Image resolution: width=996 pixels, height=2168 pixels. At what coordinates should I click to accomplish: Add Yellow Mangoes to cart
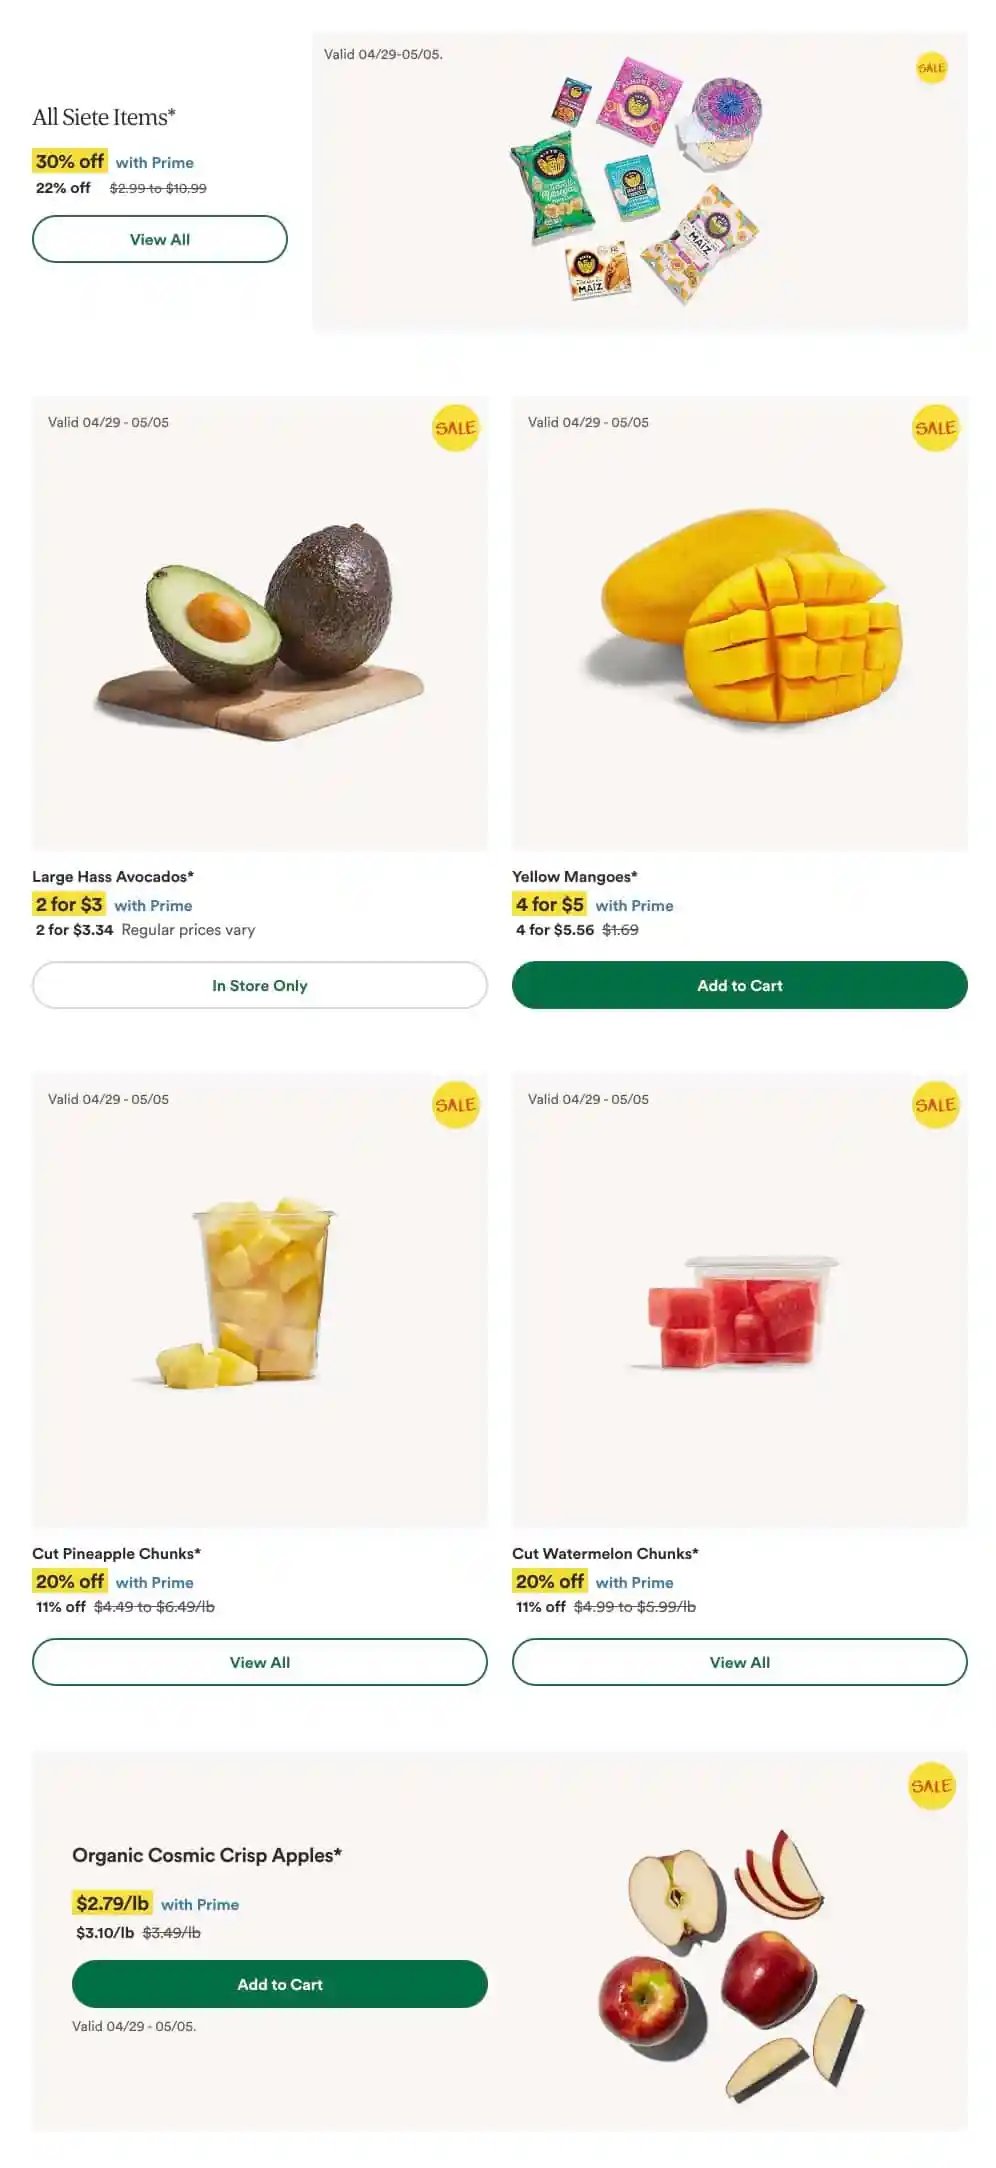pyautogui.click(x=740, y=985)
